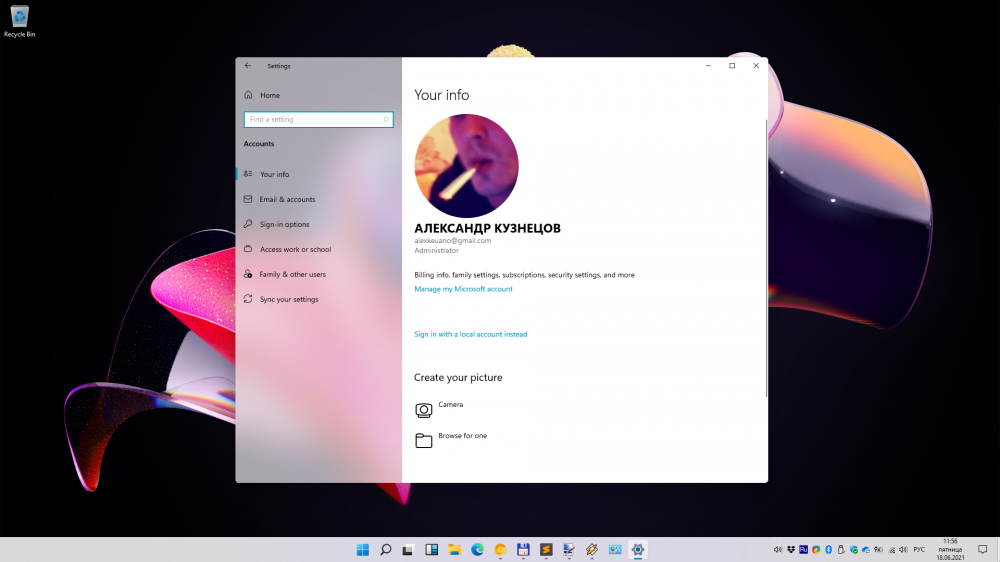
Task: Launch Microsoft Edge from the taskbar
Action: click(x=477, y=549)
